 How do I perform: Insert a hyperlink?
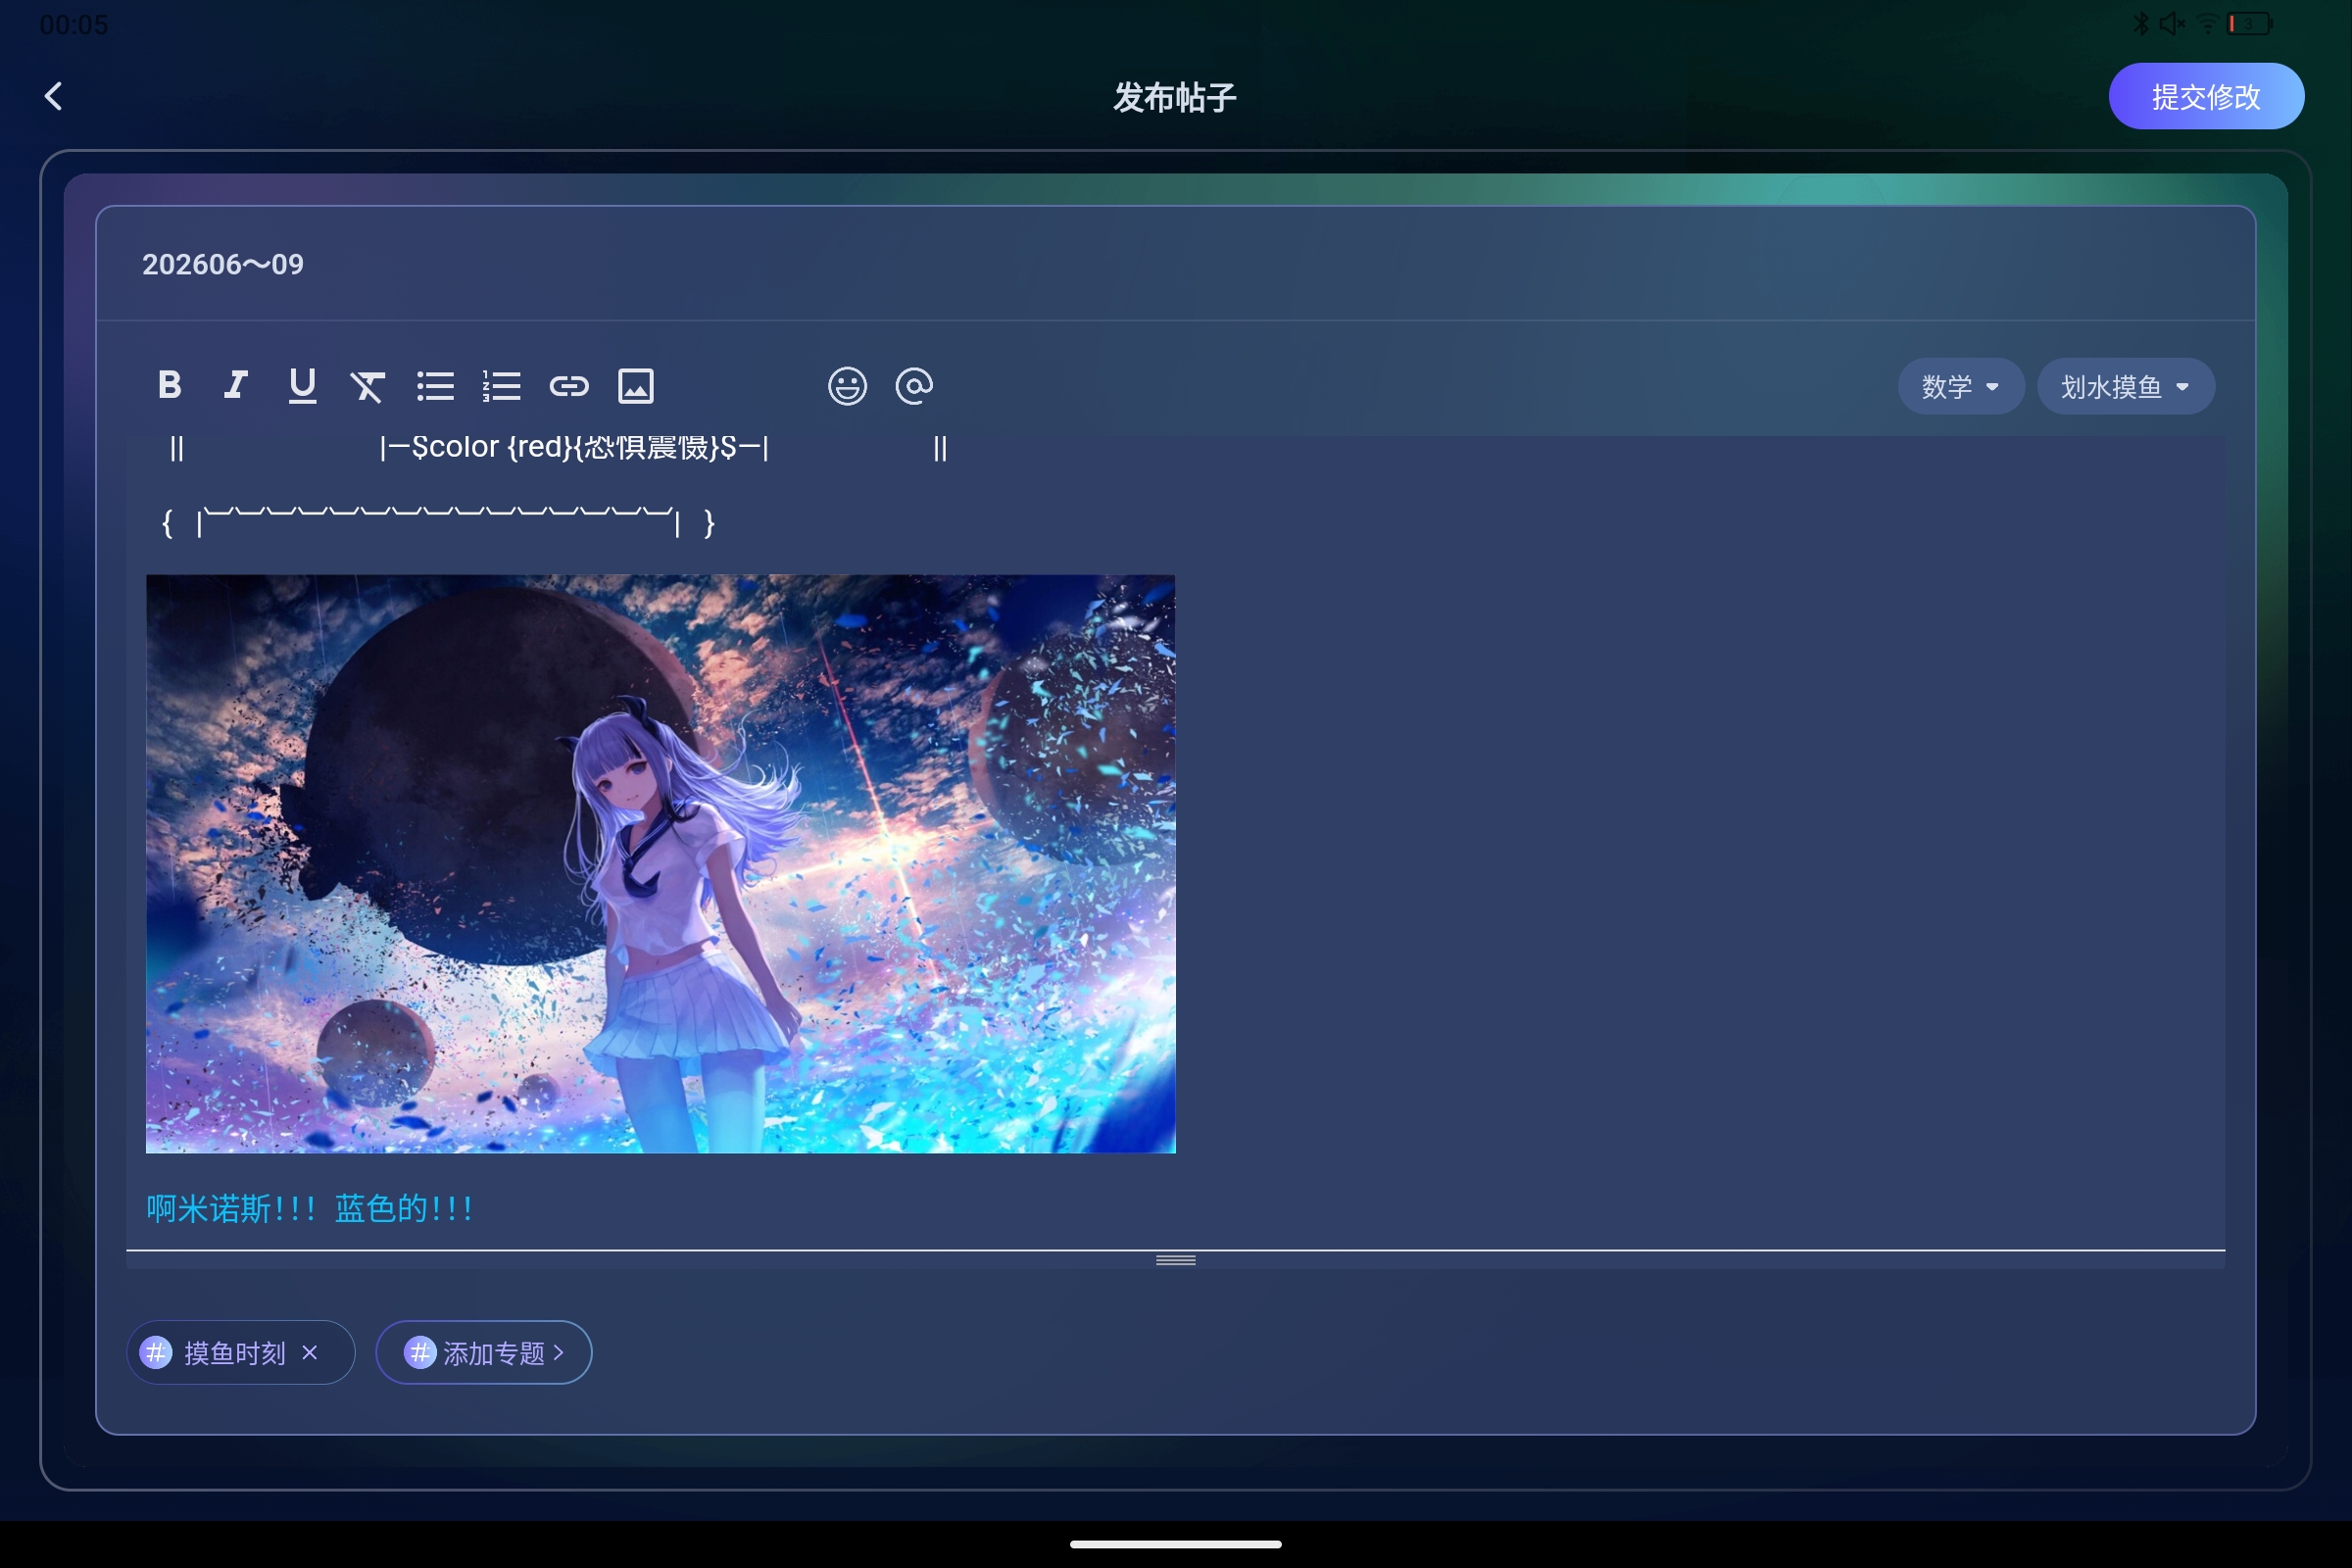tap(569, 386)
